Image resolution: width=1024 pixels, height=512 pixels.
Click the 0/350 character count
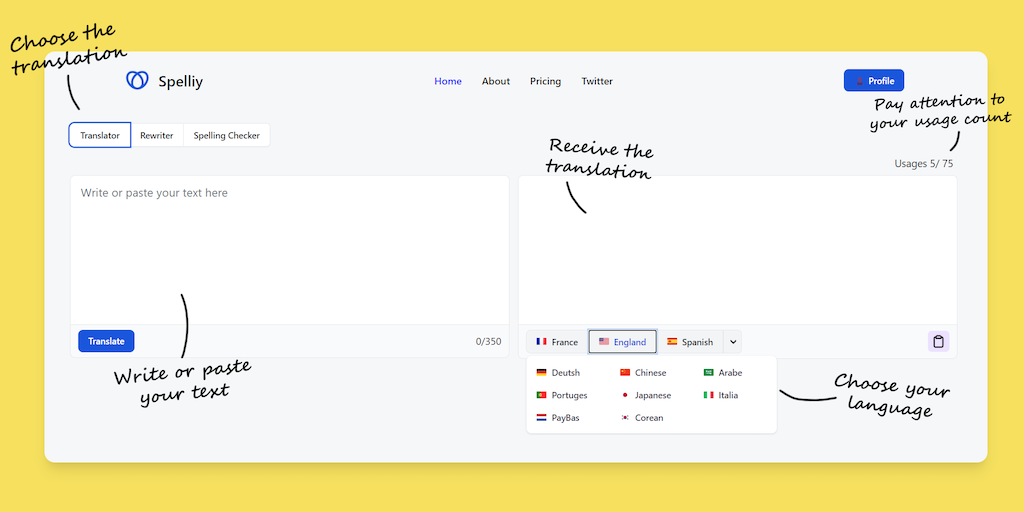pos(488,341)
